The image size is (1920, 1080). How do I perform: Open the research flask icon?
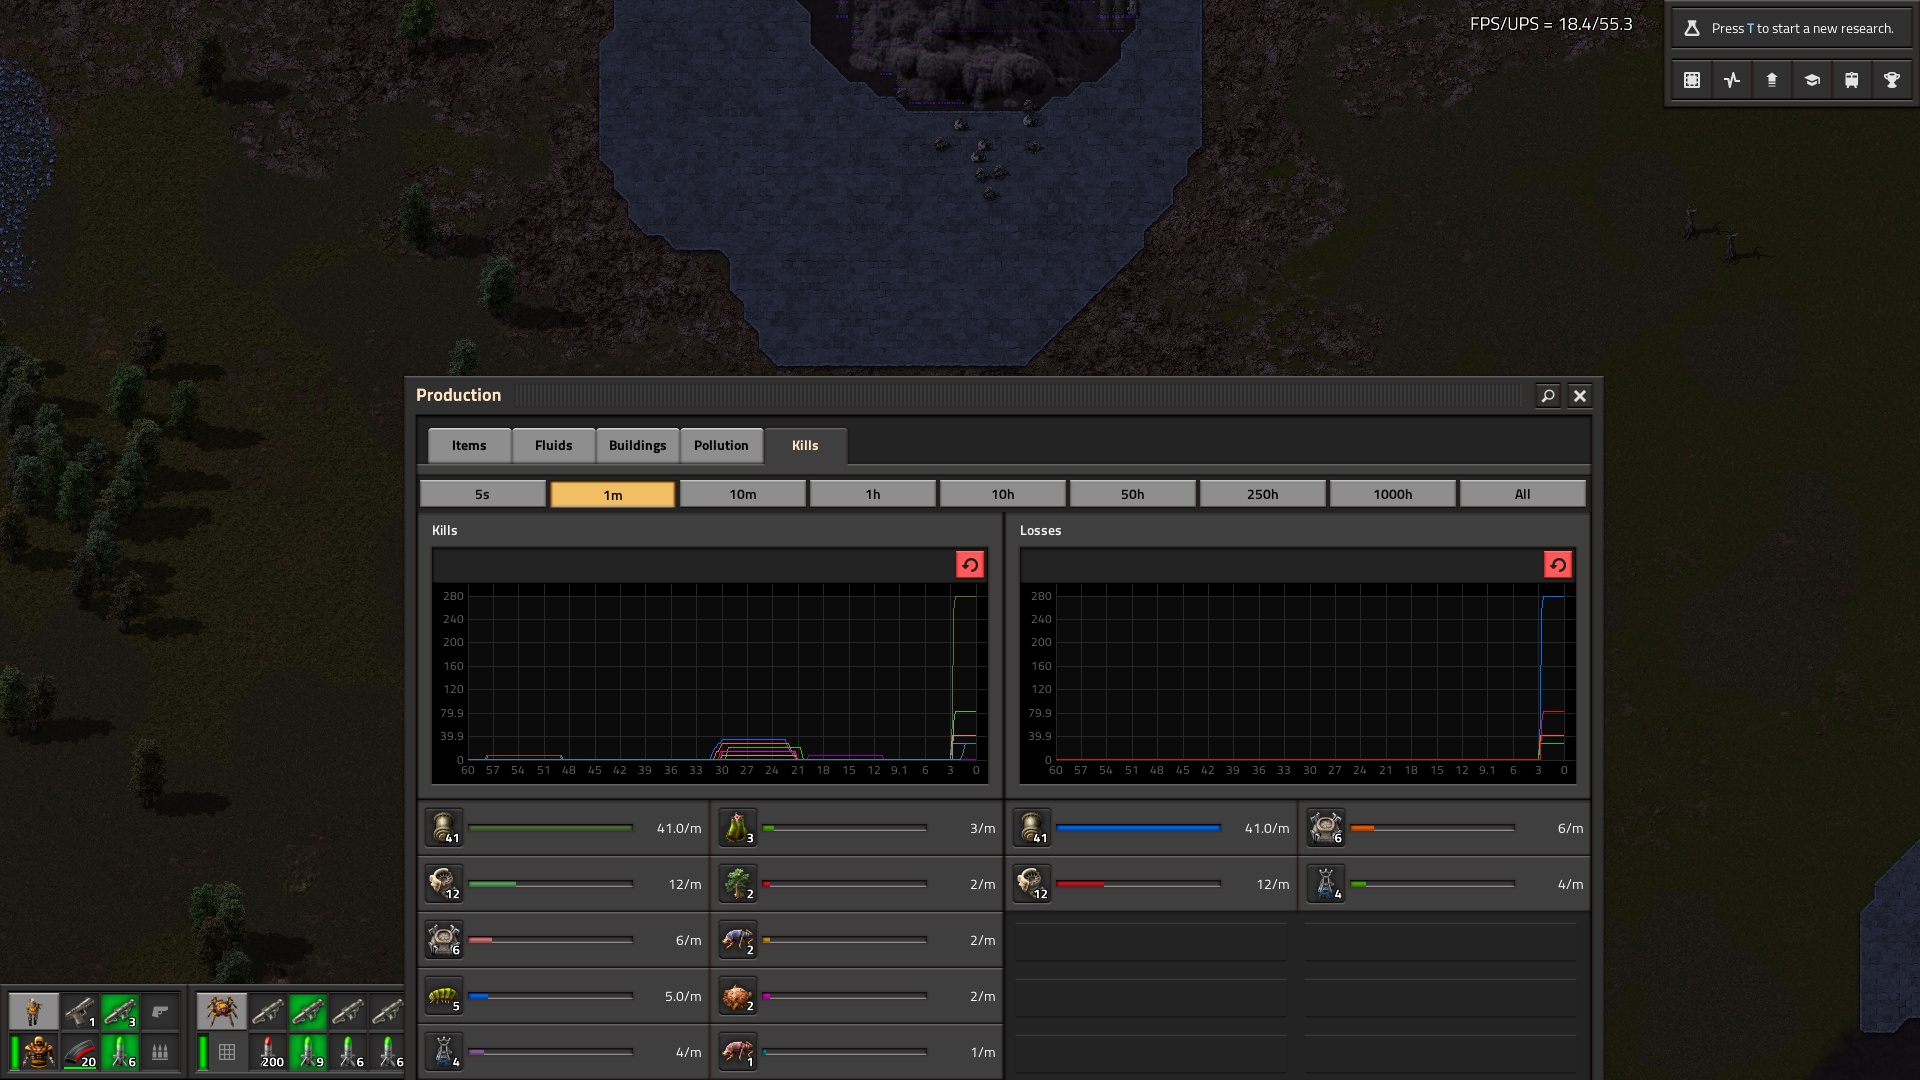(1692, 28)
